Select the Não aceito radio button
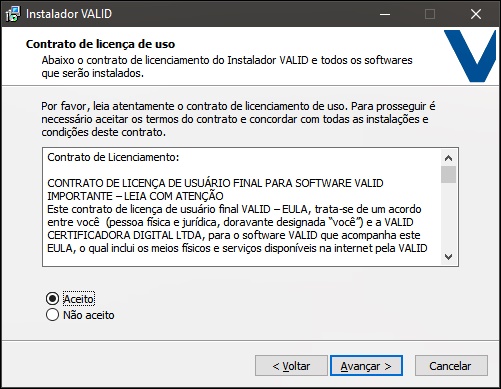501x389 pixels. tap(52, 315)
